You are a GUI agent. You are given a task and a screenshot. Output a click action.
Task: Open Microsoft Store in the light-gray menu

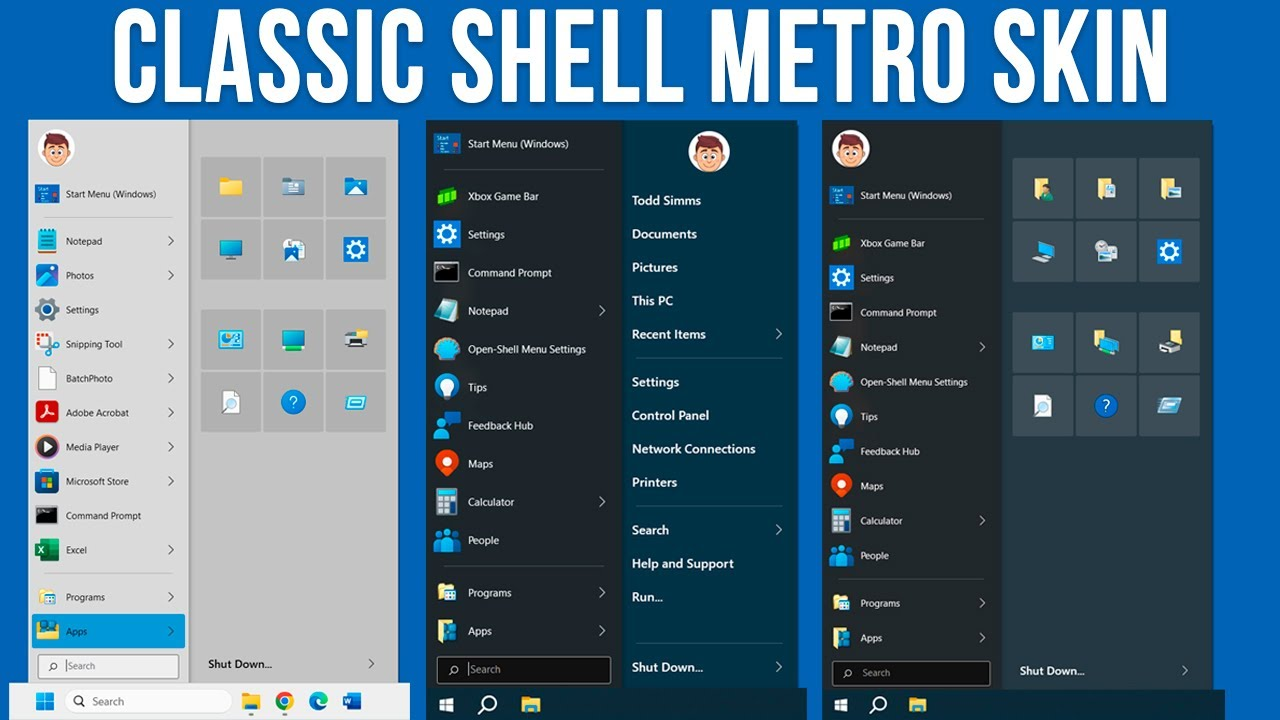pyautogui.click(x=106, y=481)
